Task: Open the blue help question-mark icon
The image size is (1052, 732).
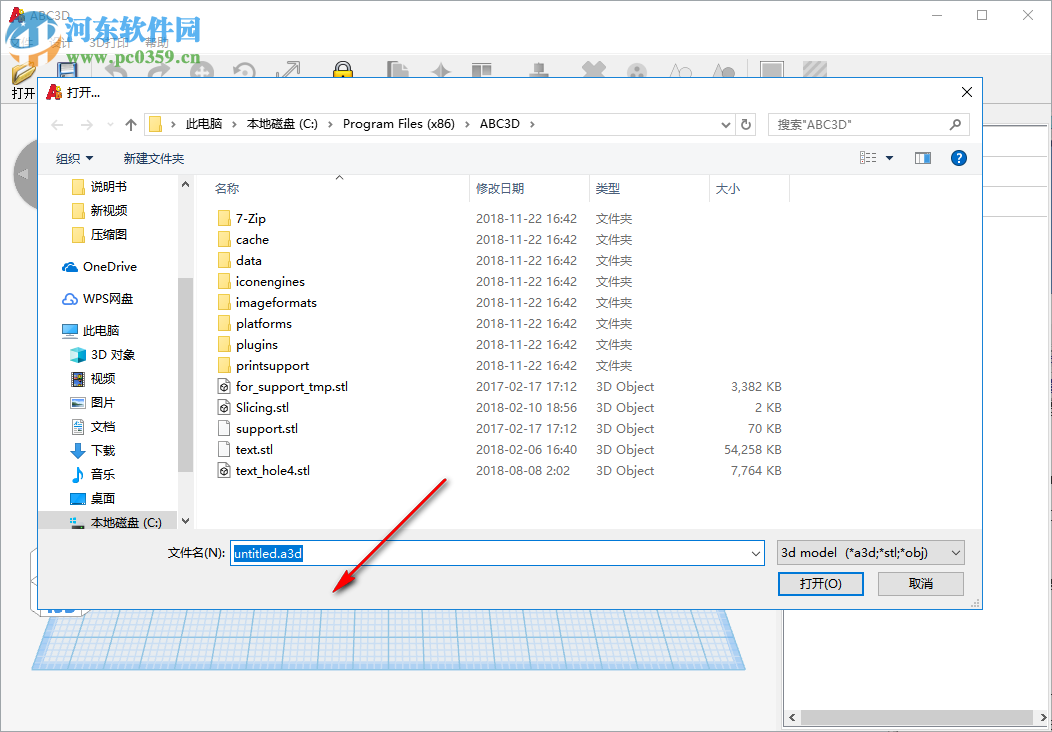Action: point(959,158)
